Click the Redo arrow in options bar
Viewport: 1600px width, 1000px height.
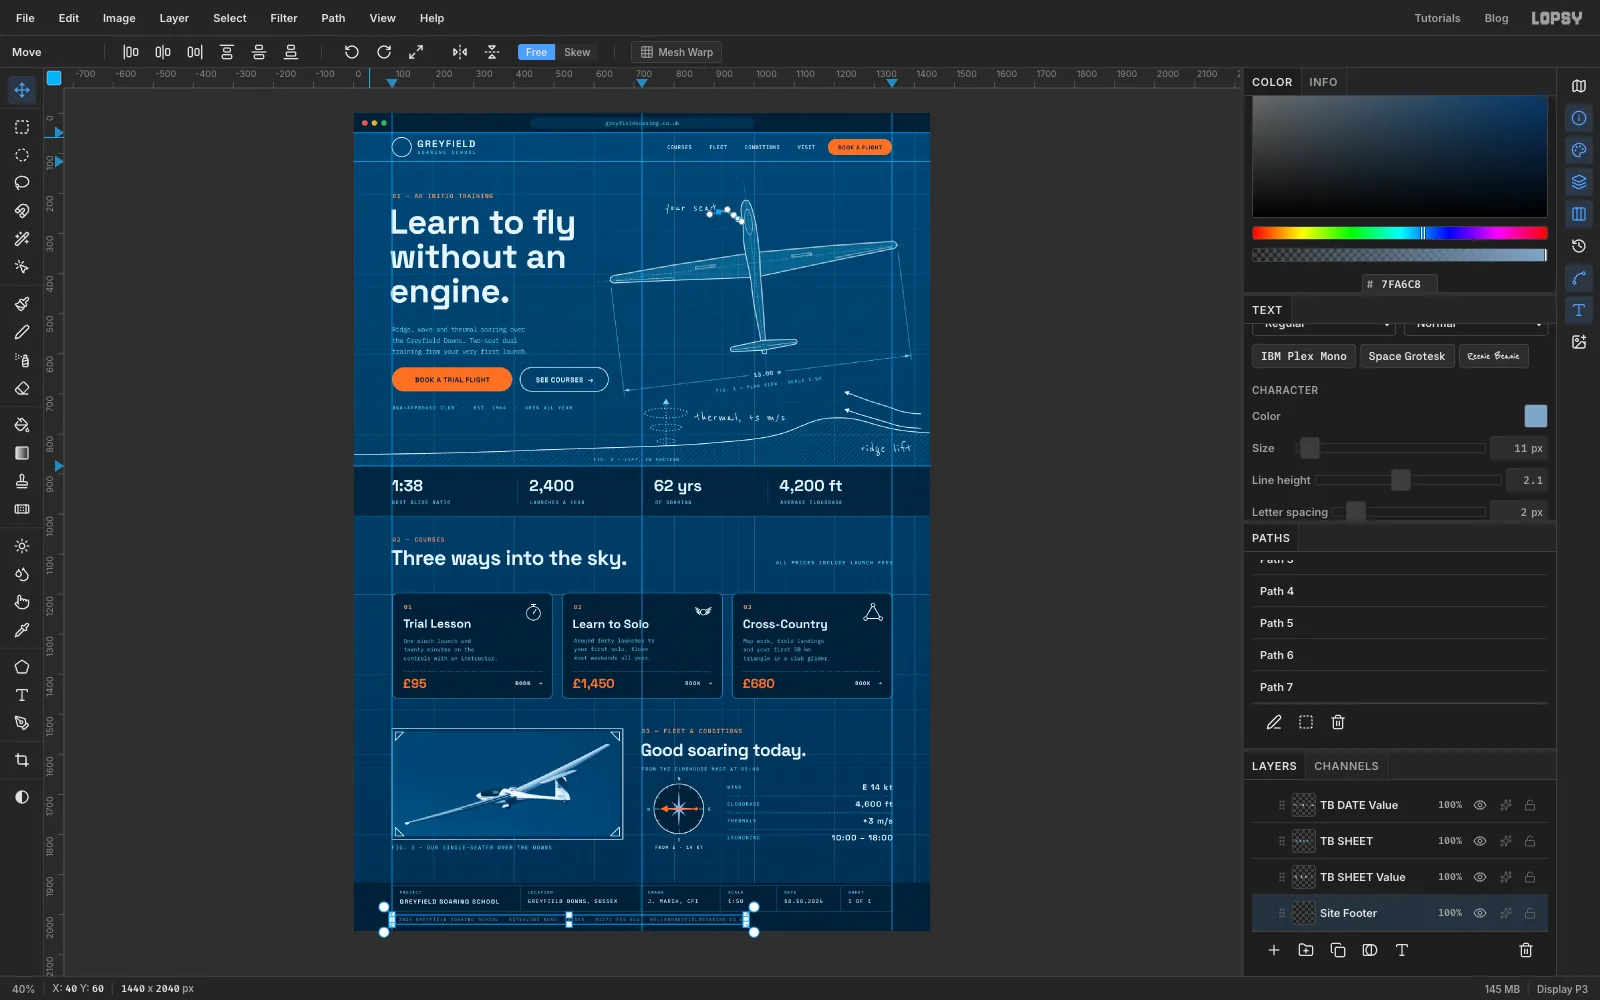point(384,52)
